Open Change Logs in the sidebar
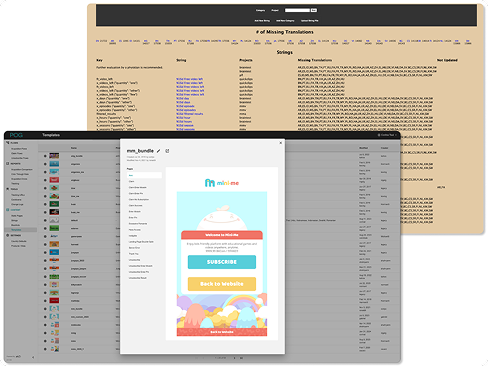The image size is (488, 366). (17, 204)
